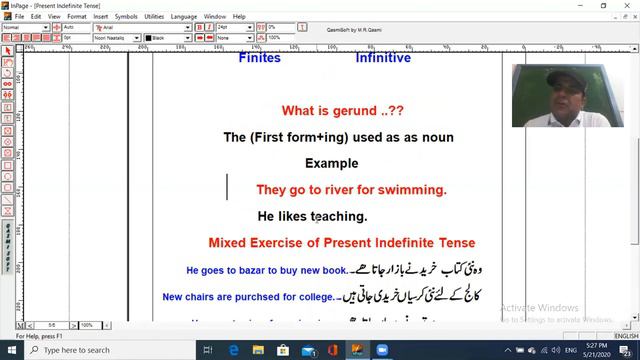Select the hand/pan tool in toolbox
640x360 pixels.
click(x=7, y=62)
